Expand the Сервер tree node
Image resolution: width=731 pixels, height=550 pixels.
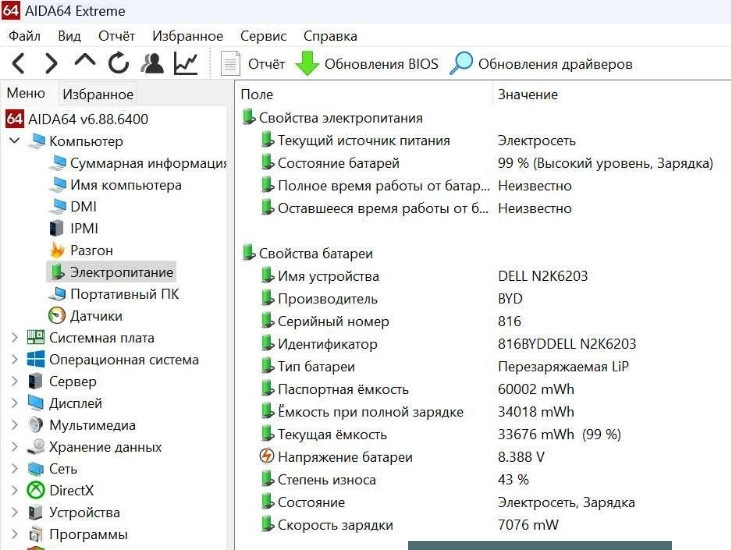click(x=14, y=381)
